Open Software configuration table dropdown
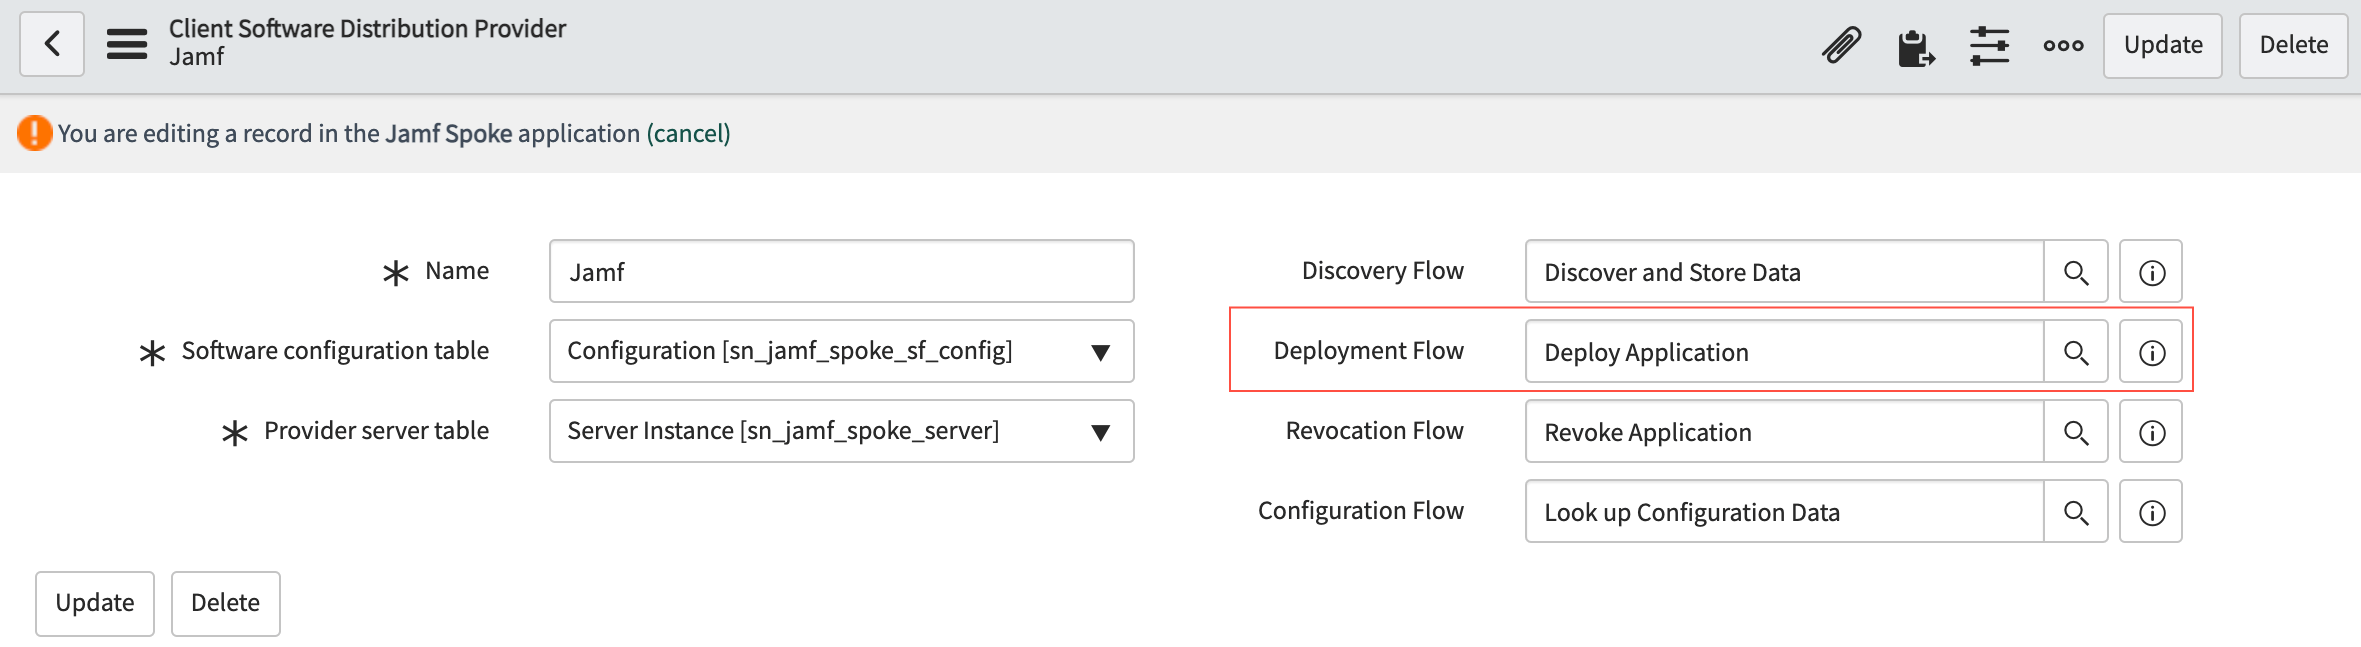 click(841, 351)
